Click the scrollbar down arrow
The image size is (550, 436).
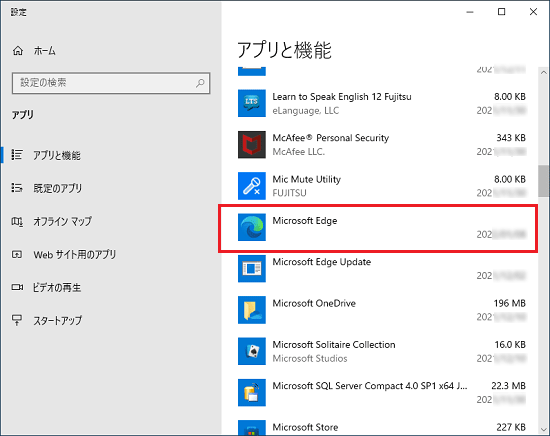coord(544,429)
